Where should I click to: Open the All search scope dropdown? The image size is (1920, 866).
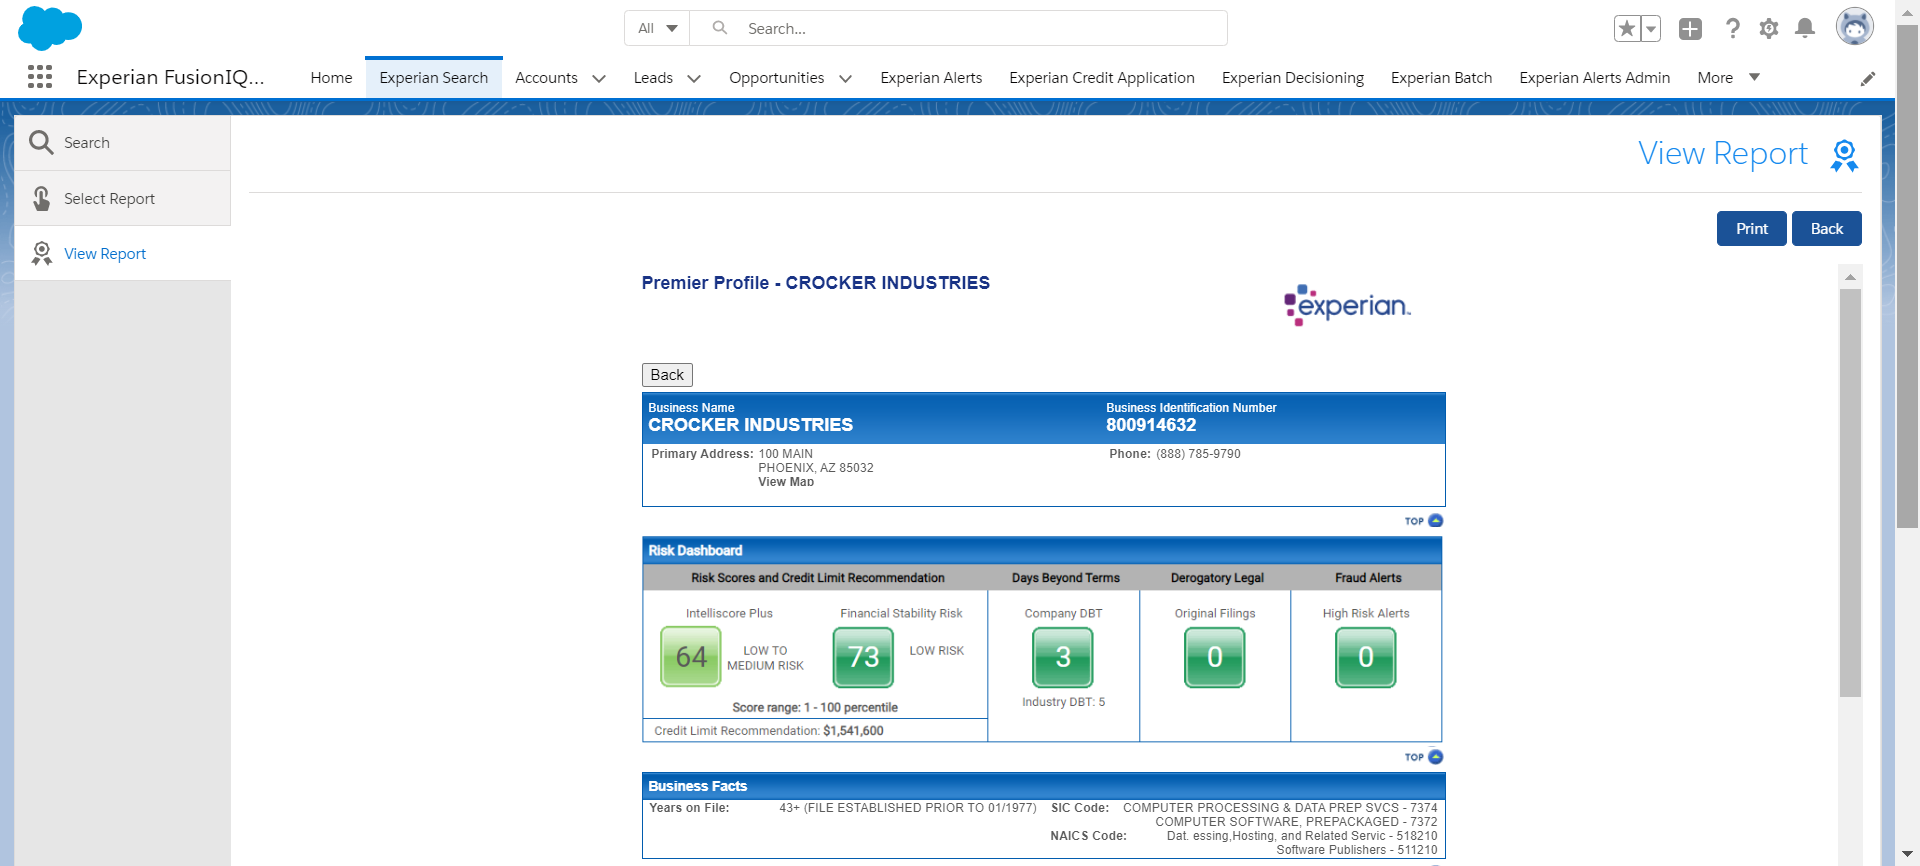click(658, 28)
